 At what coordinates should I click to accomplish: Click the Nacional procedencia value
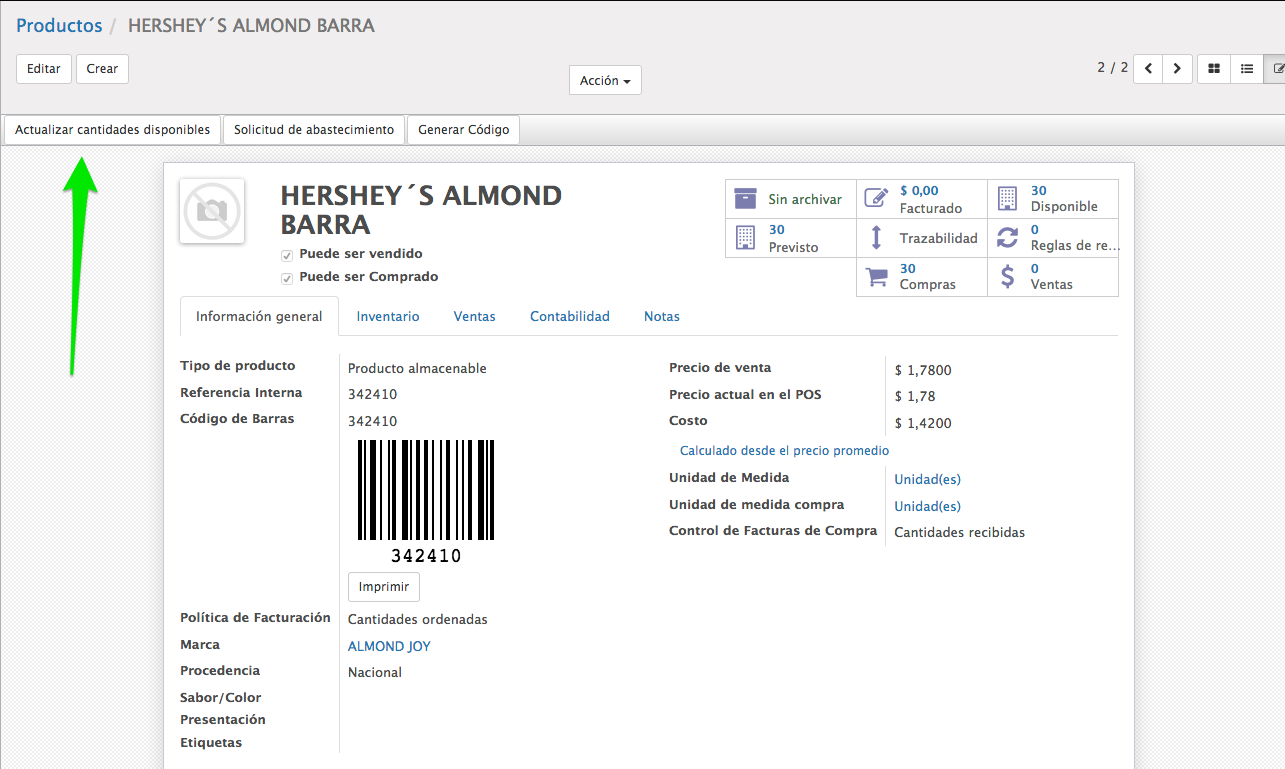point(375,672)
